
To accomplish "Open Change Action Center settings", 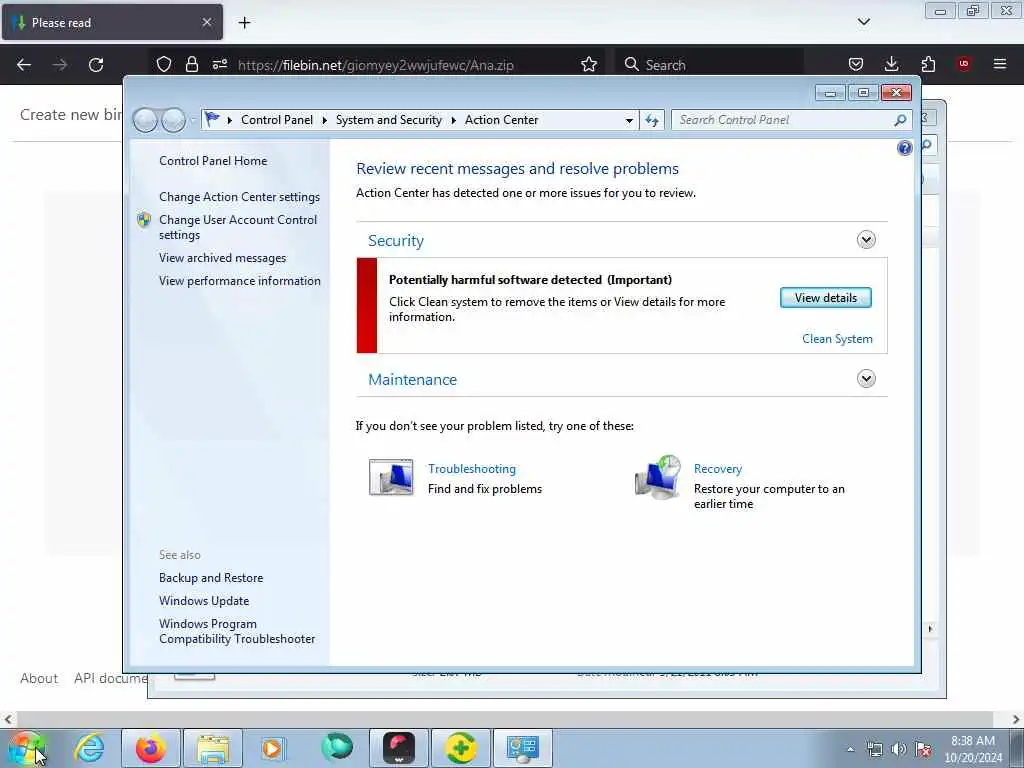I will click(x=240, y=197).
